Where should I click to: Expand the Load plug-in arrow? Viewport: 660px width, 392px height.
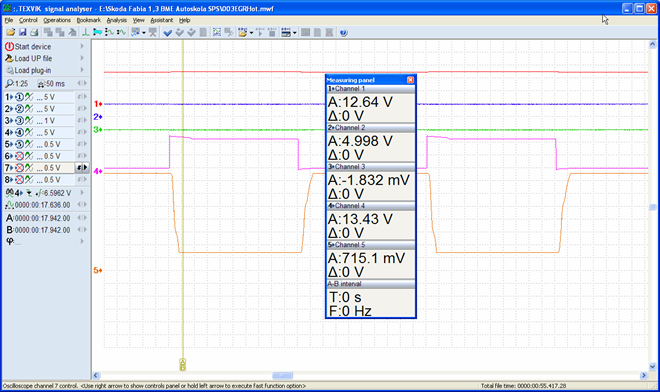click(82, 70)
